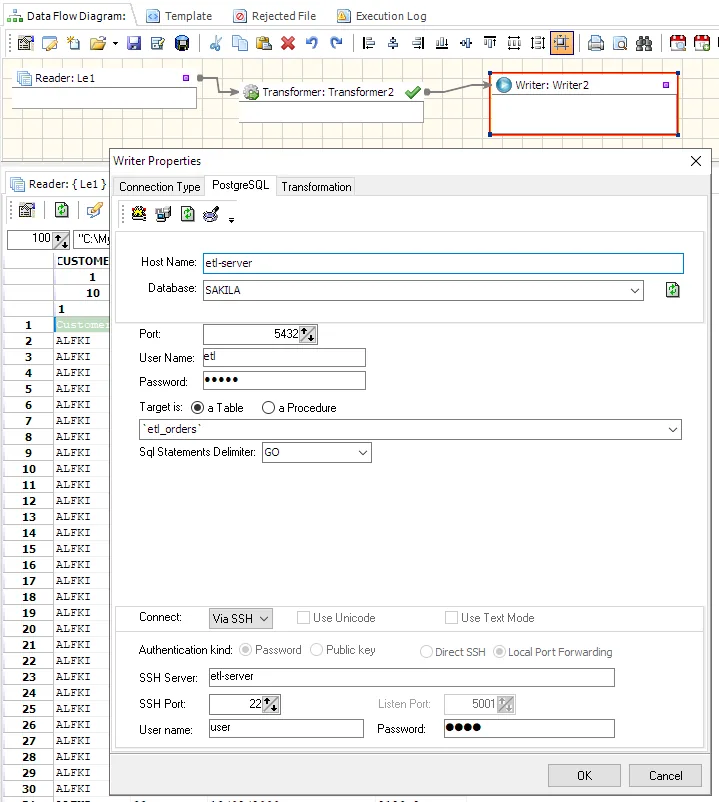Choose the Direct SSH option
Viewport: 719px width, 802px height.
pos(426,652)
